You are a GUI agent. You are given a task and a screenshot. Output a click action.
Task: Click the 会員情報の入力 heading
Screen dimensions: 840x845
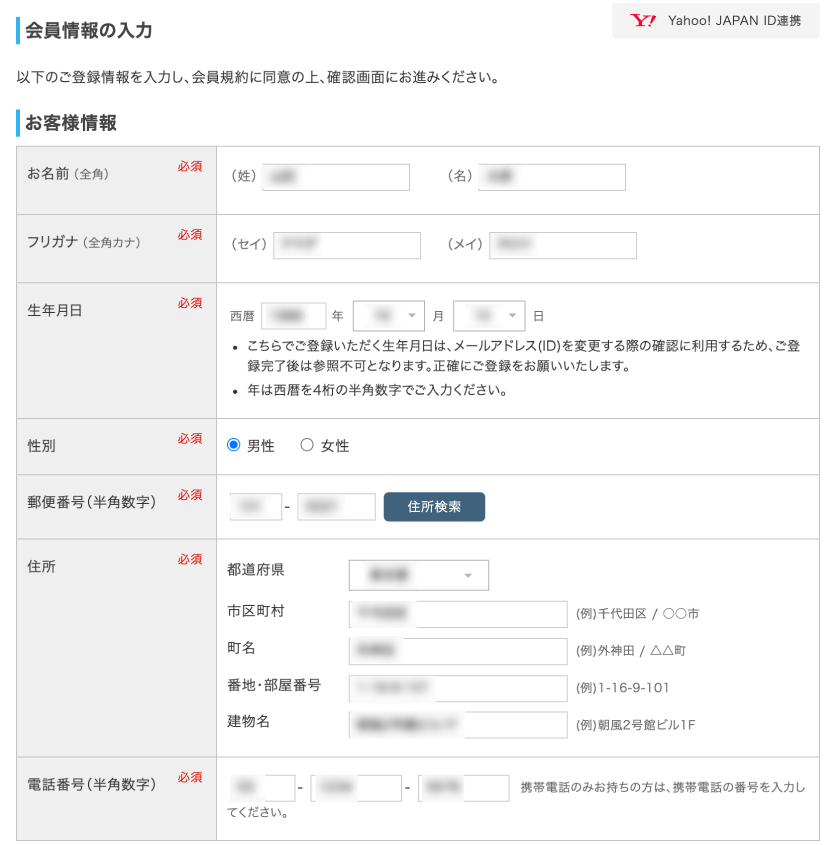point(89,30)
